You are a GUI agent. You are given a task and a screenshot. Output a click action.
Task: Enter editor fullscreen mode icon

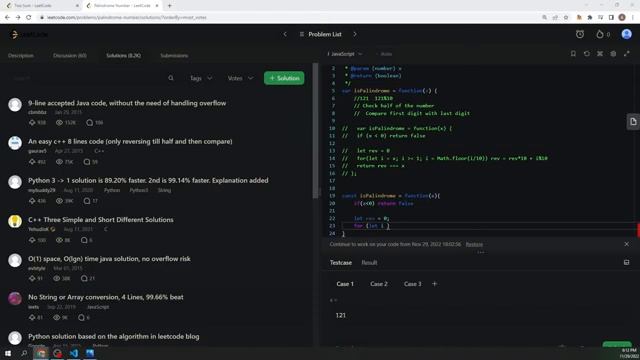pyautogui.click(x=627, y=53)
